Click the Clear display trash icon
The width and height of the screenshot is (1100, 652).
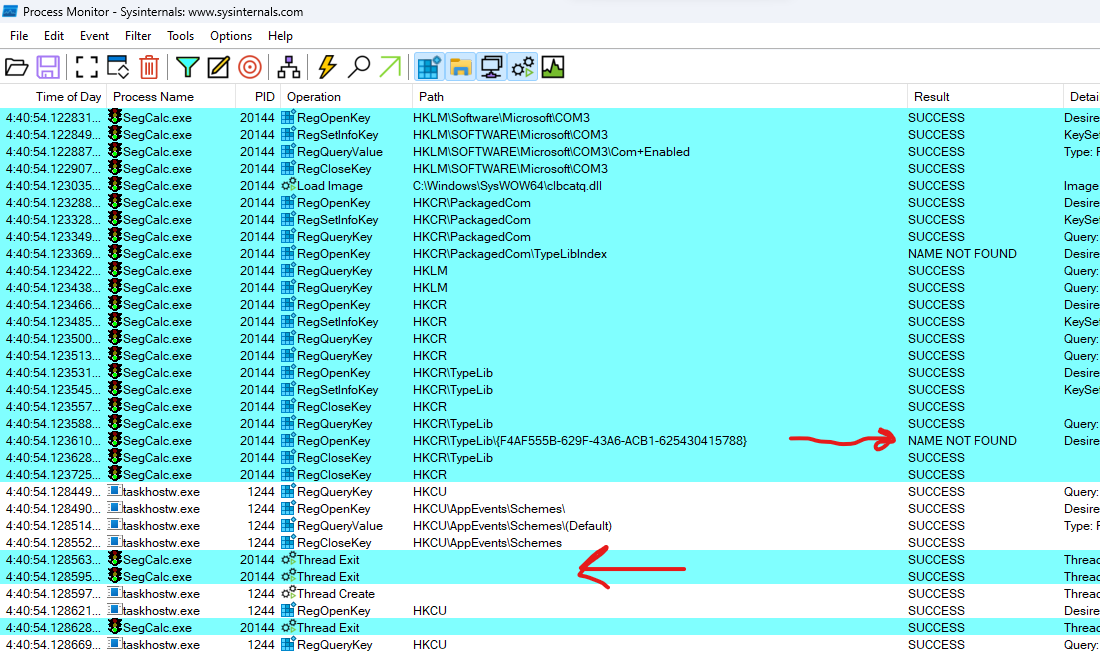pos(149,67)
